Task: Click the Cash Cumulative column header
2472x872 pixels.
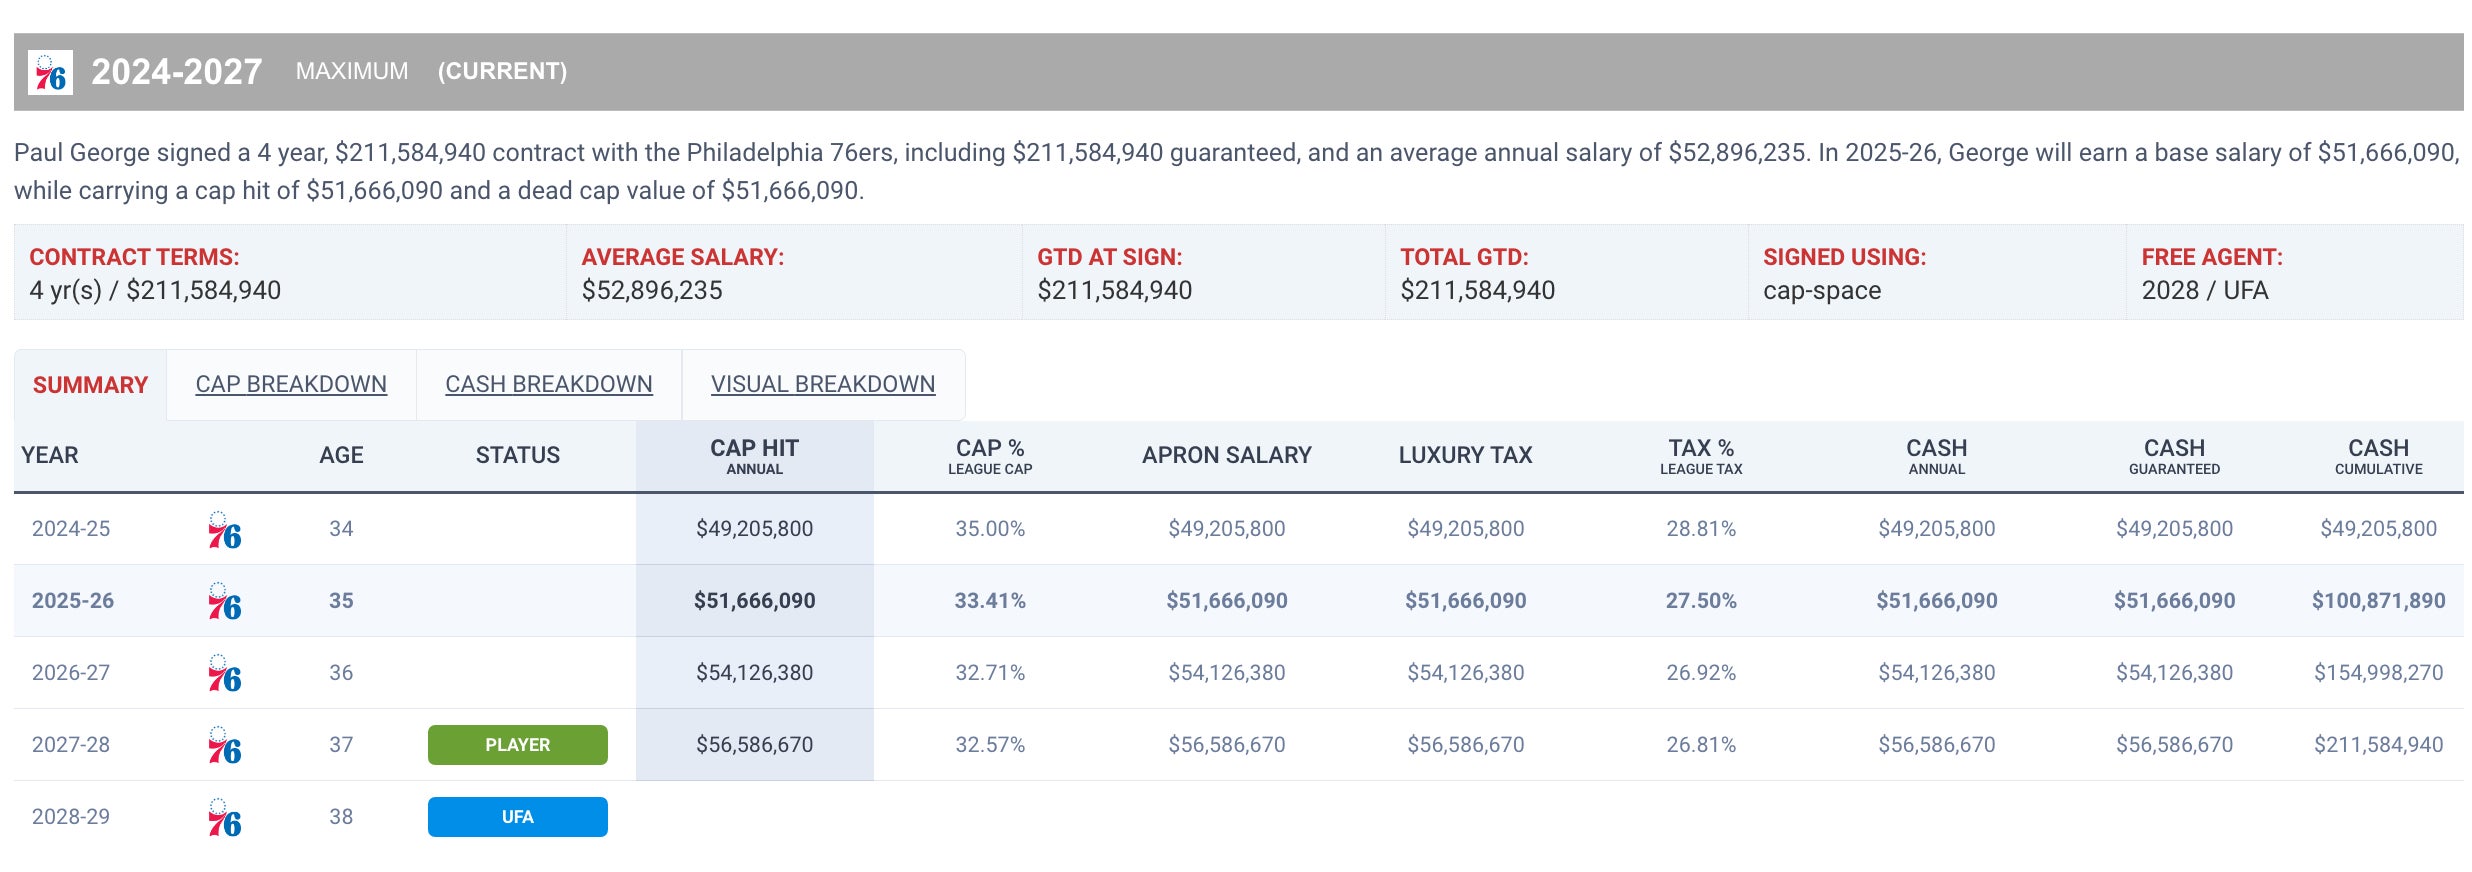Action: [x=2377, y=456]
